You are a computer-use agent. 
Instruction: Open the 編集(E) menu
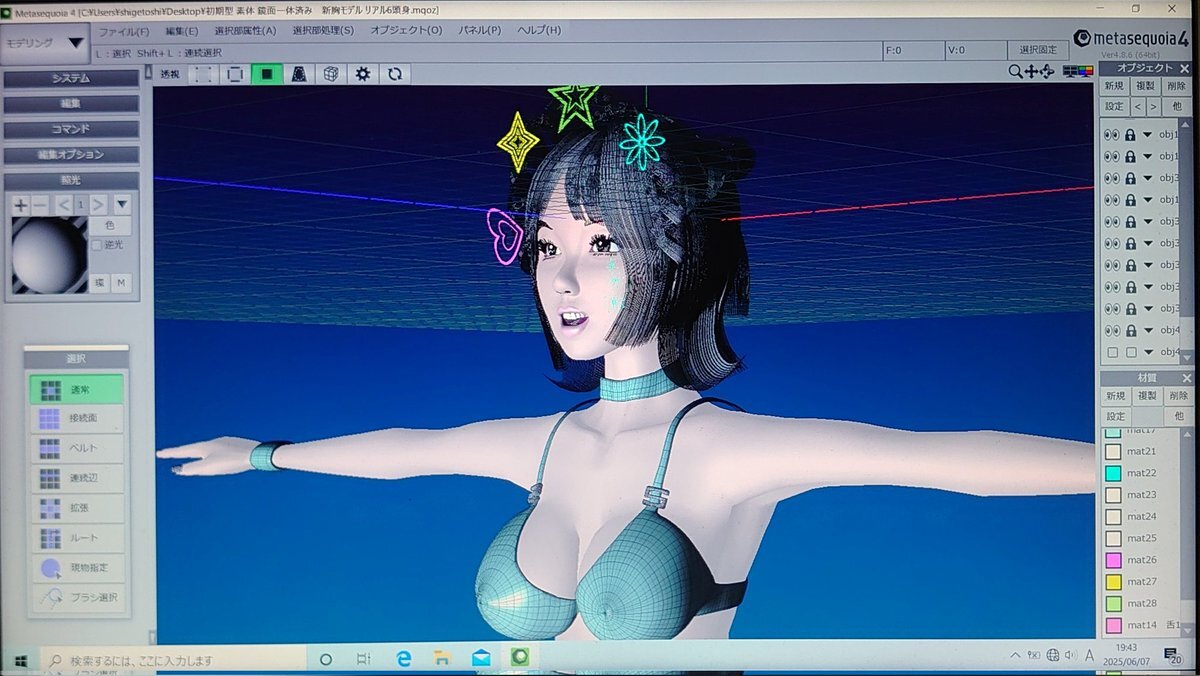(x=182, y=30)
